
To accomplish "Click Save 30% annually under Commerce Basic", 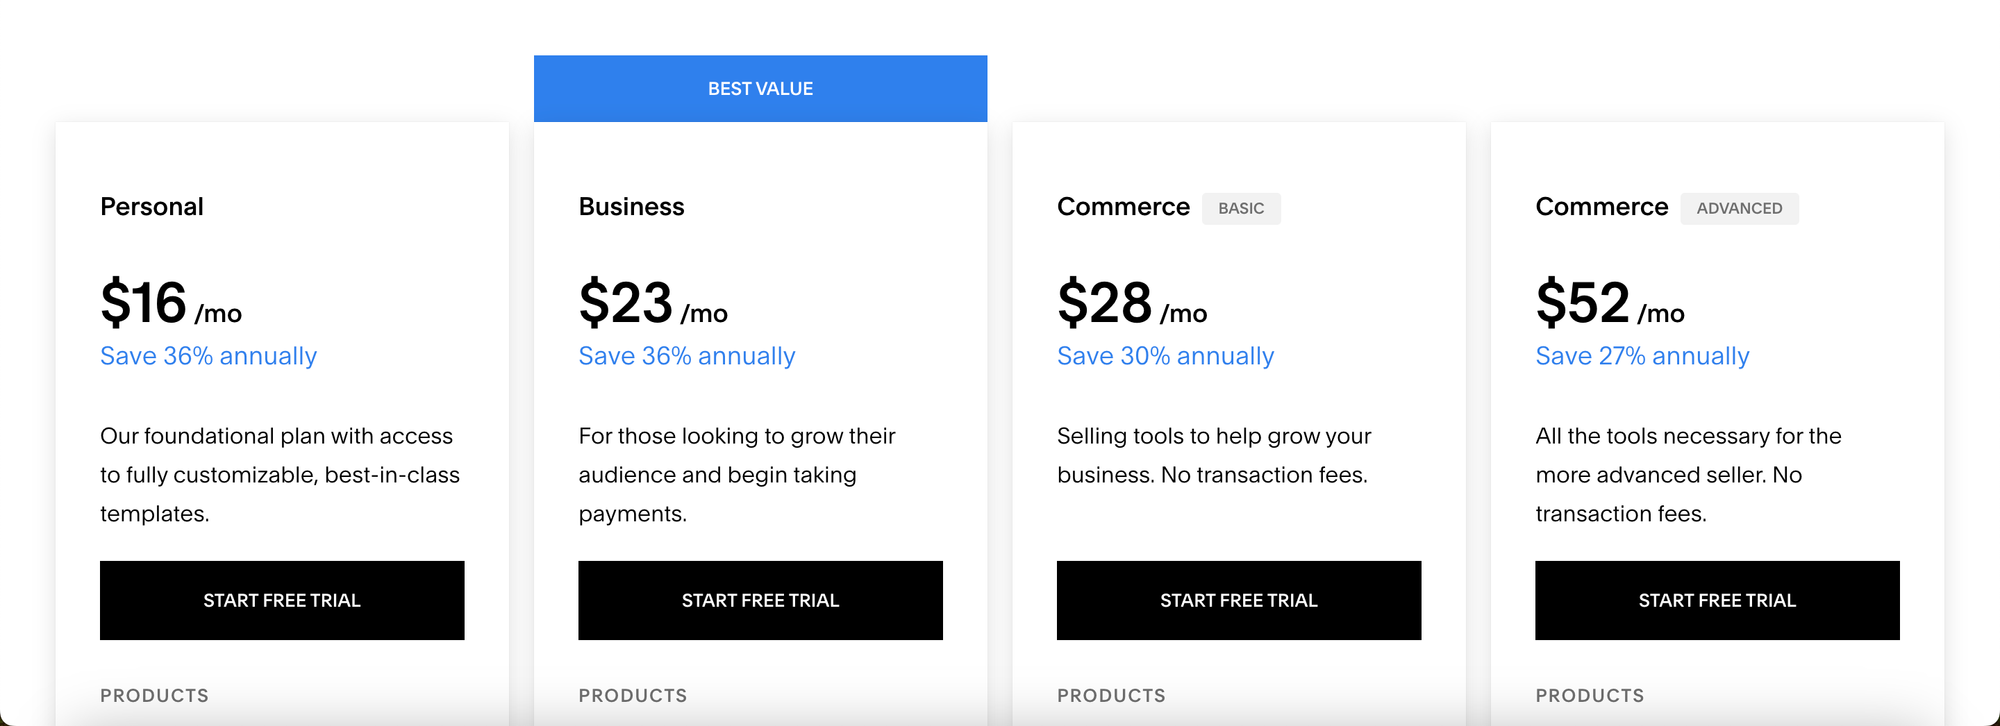I will click(1165, 356).
